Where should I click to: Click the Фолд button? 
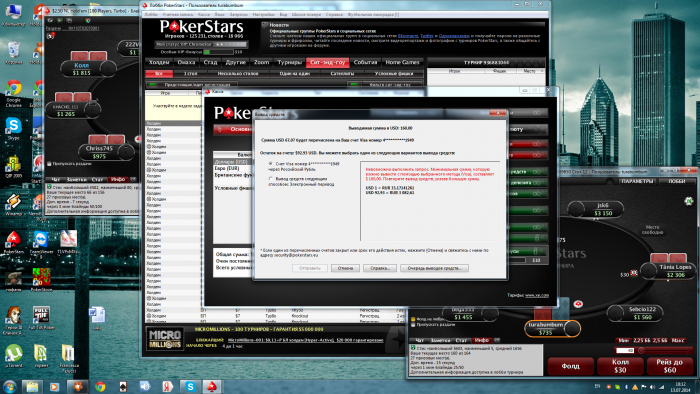click(570, 366)
